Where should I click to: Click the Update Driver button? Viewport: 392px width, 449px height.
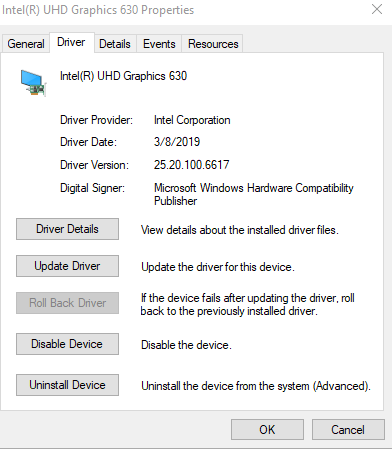[67, 266]
